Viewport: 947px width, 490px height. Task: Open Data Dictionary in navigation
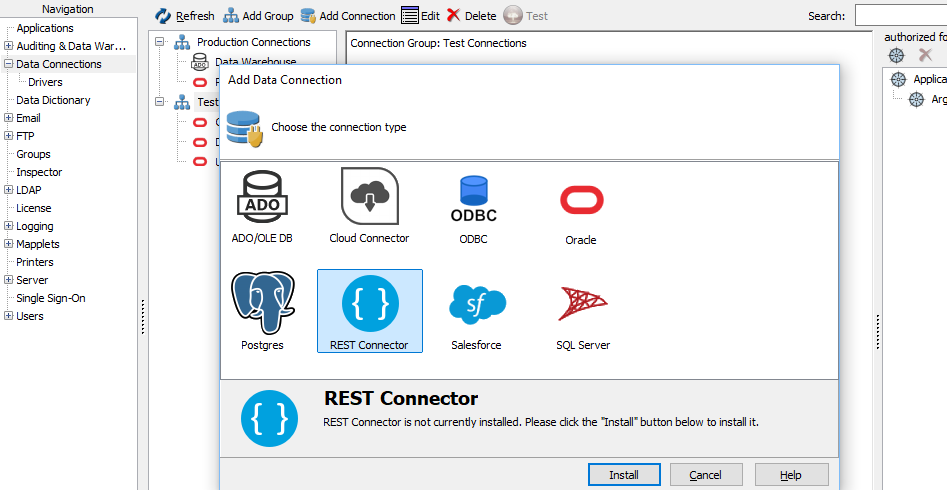click(x=53, y=100)
